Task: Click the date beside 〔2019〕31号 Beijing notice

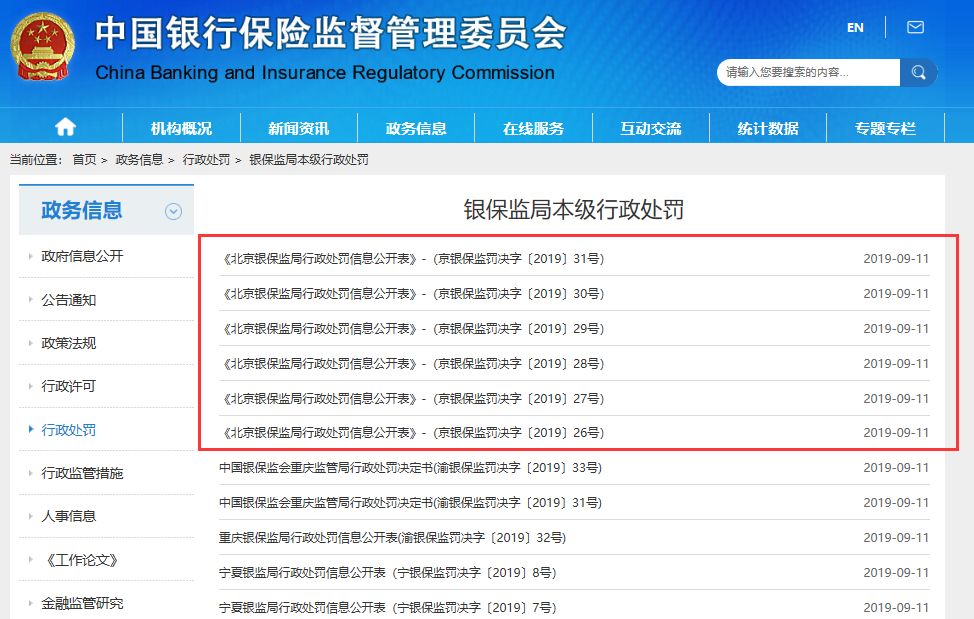Action: click(896, 259)
